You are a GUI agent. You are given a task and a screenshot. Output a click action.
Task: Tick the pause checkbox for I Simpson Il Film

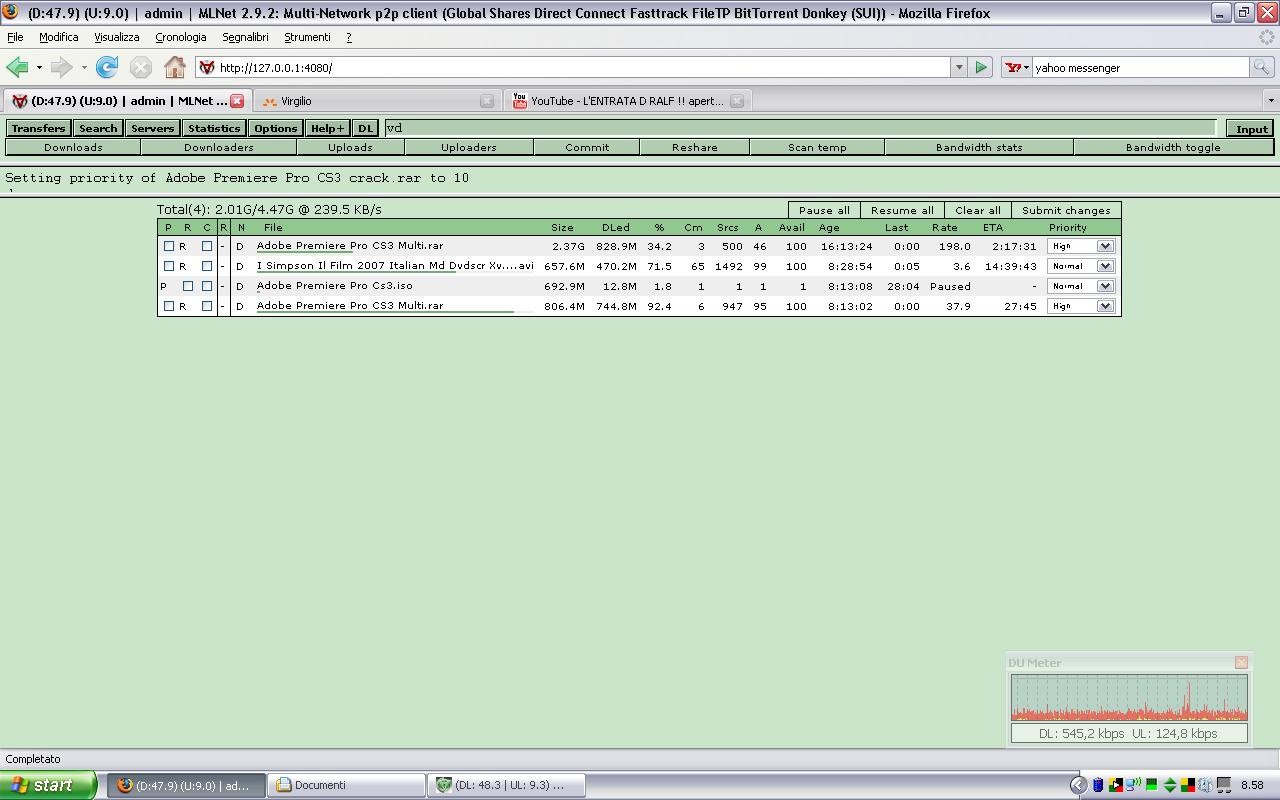click(168, 266)
